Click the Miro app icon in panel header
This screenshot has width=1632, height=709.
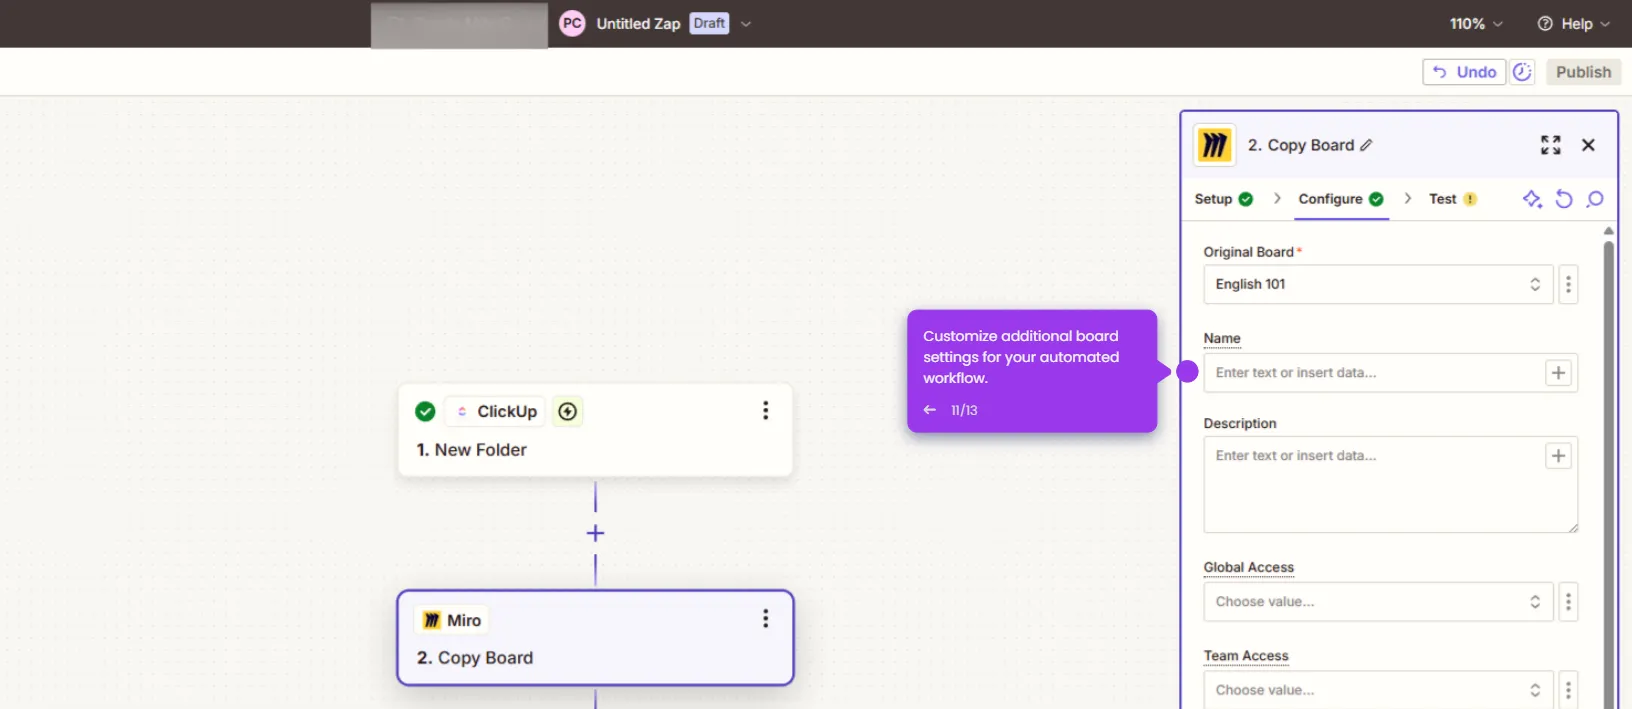coord(1215,145)
